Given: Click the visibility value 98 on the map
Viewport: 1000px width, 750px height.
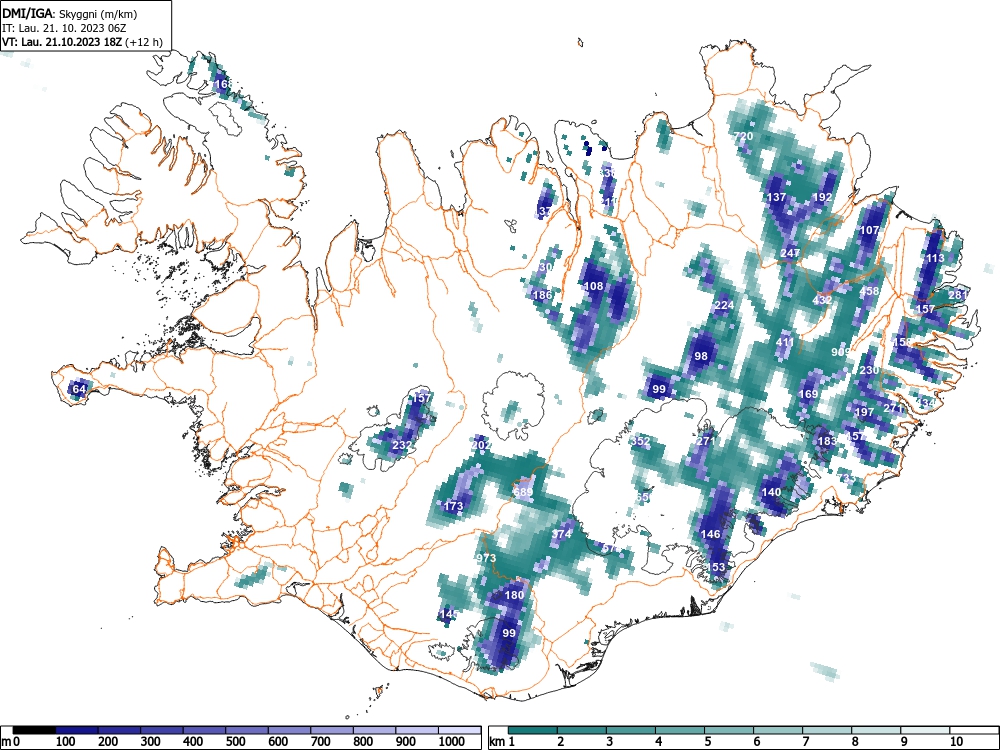Looking at the screenshot, I should (701, 356).
